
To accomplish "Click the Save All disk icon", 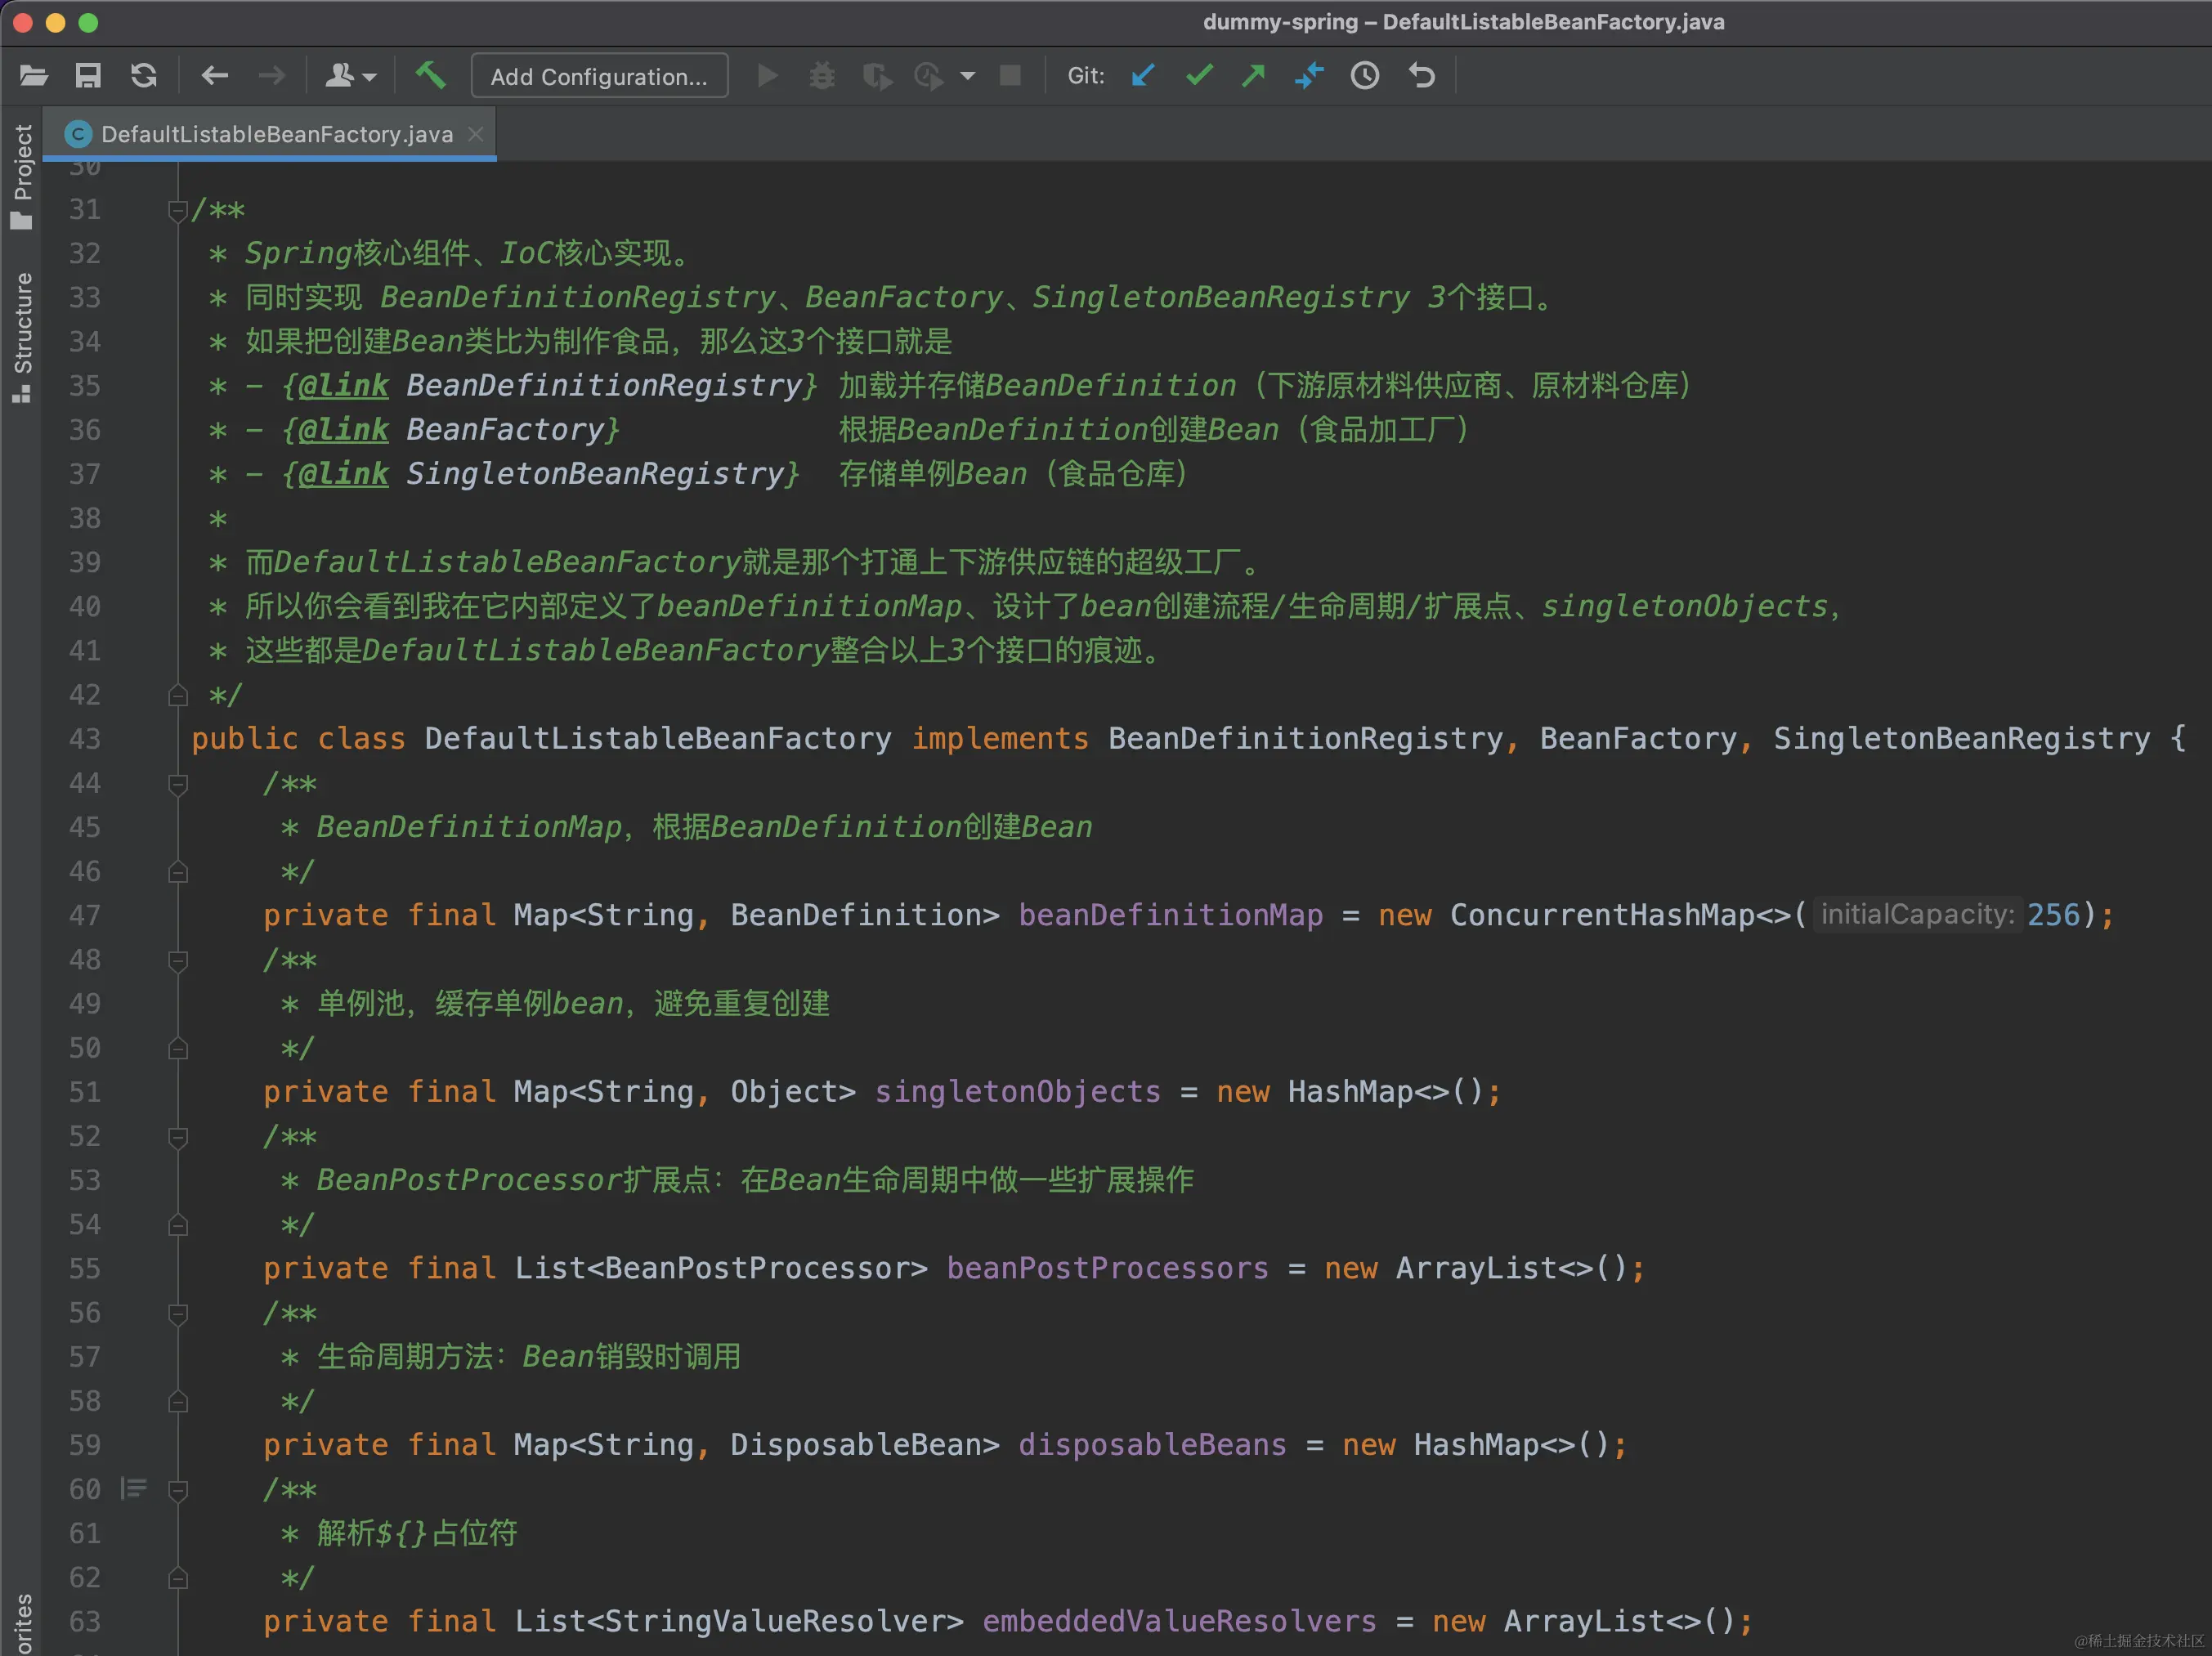I will [88, 76].
